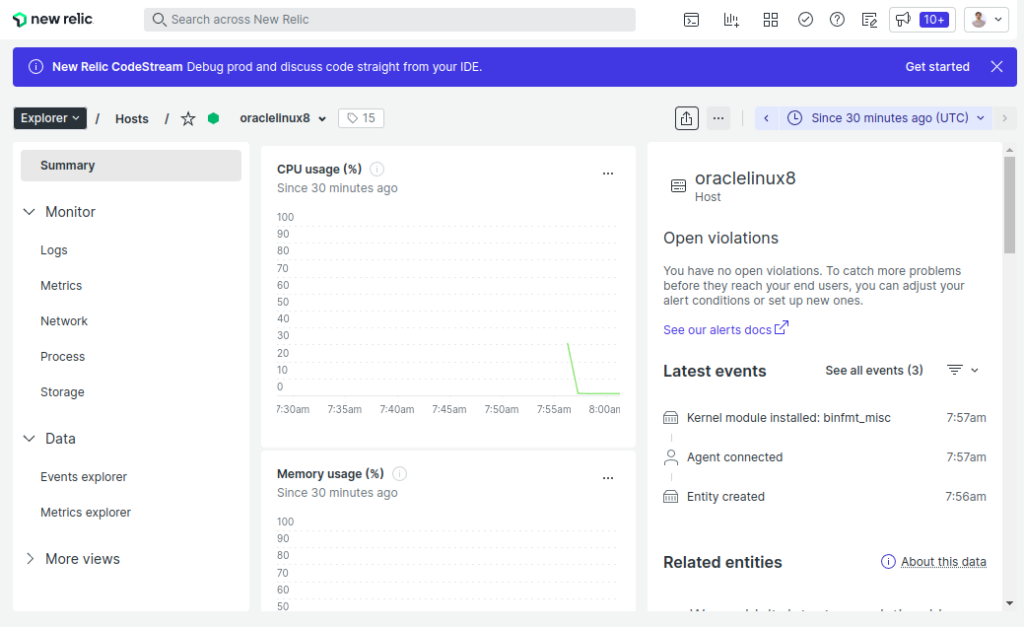Select the Summary menu item
Screen dimensions: 1024x627
pos(131,166)
